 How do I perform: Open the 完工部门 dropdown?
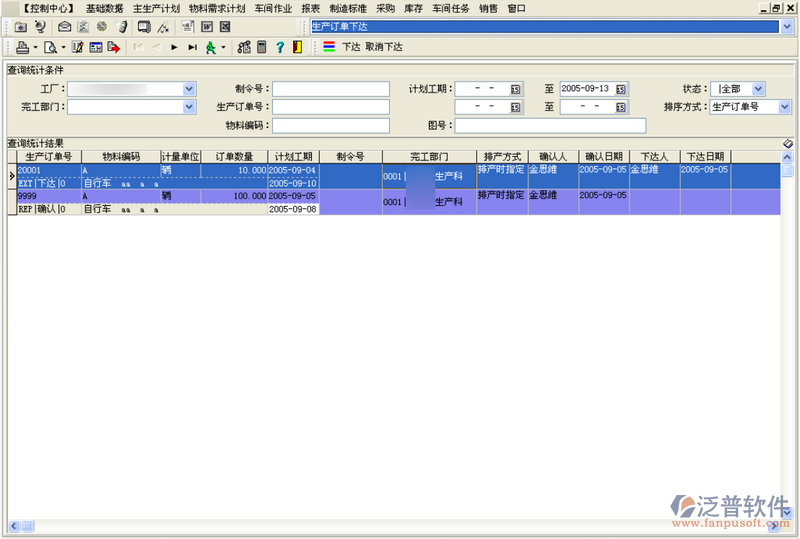click(x=189, y=107)
